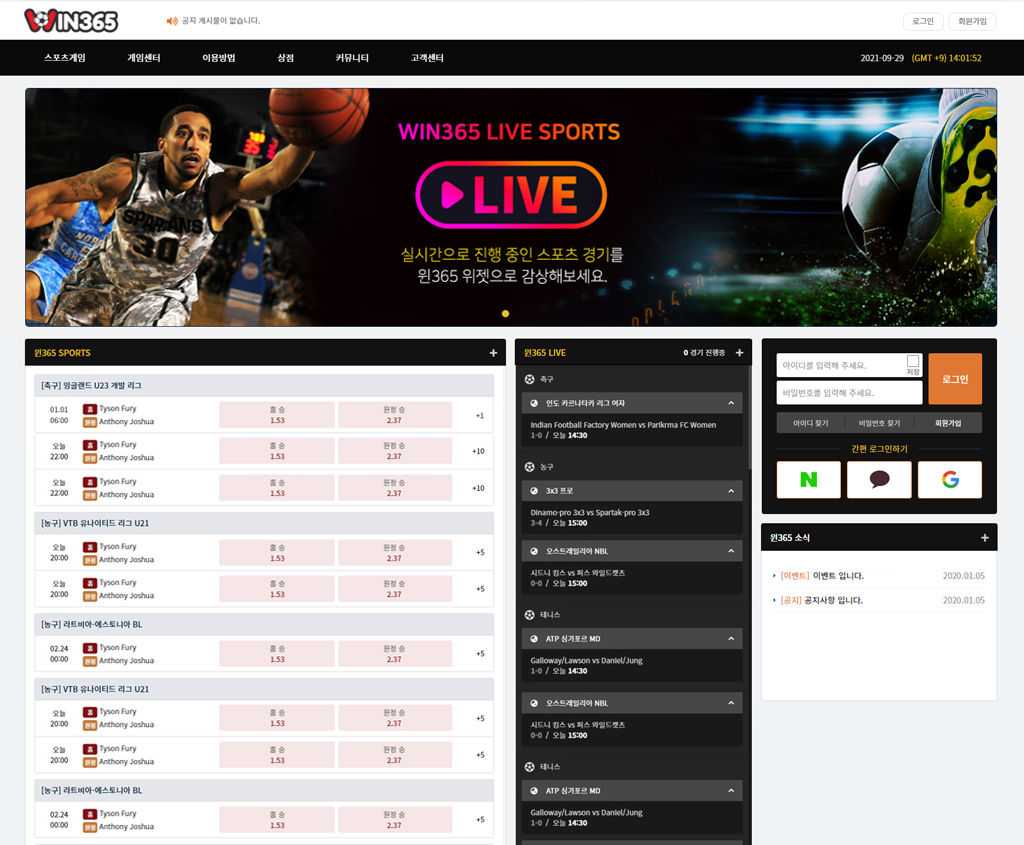Viewport: 1024px width, 845px height.
Task: Open the 고객센터 menu
Action: (x=427, y=58)
